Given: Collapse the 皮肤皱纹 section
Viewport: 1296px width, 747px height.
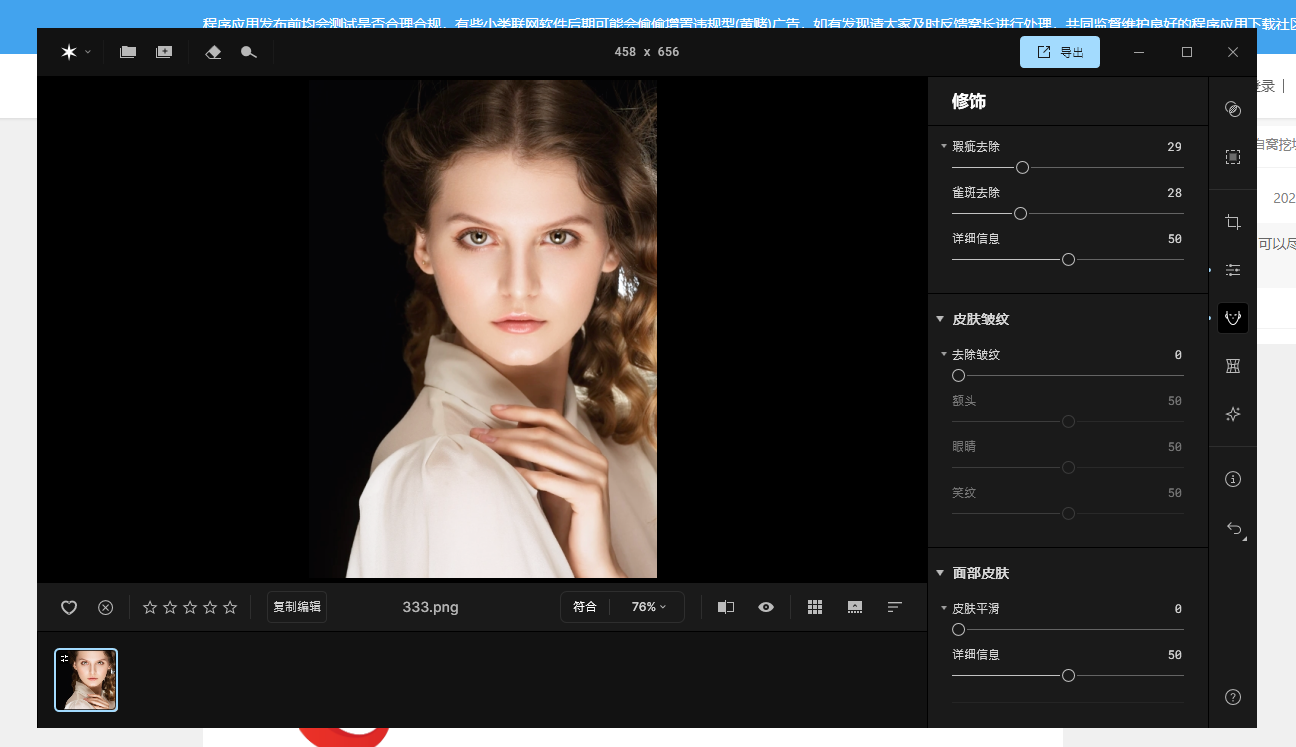Looking at the screenshot, I should point(940,319).
